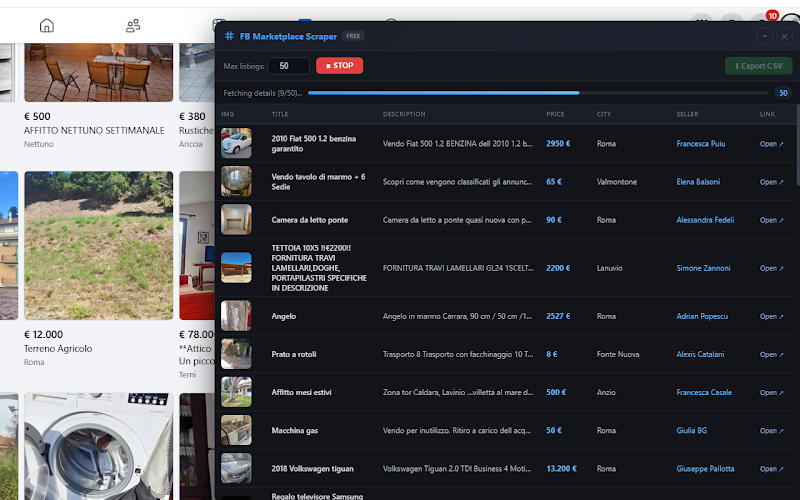Click Volkswagen tiguan thumbnail
Image resolution: width=800 pixels, height=500 pixels.
click(x=236, y=468)
